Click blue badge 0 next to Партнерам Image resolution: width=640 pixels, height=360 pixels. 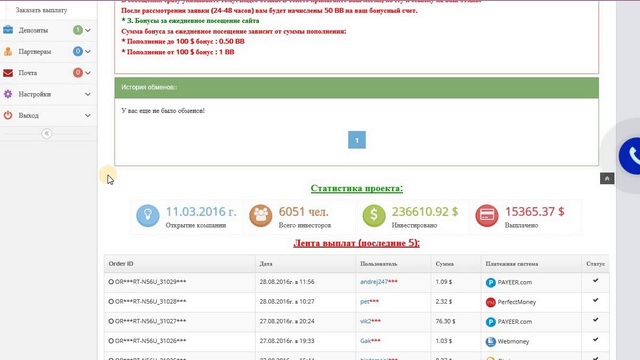(78, 51)
